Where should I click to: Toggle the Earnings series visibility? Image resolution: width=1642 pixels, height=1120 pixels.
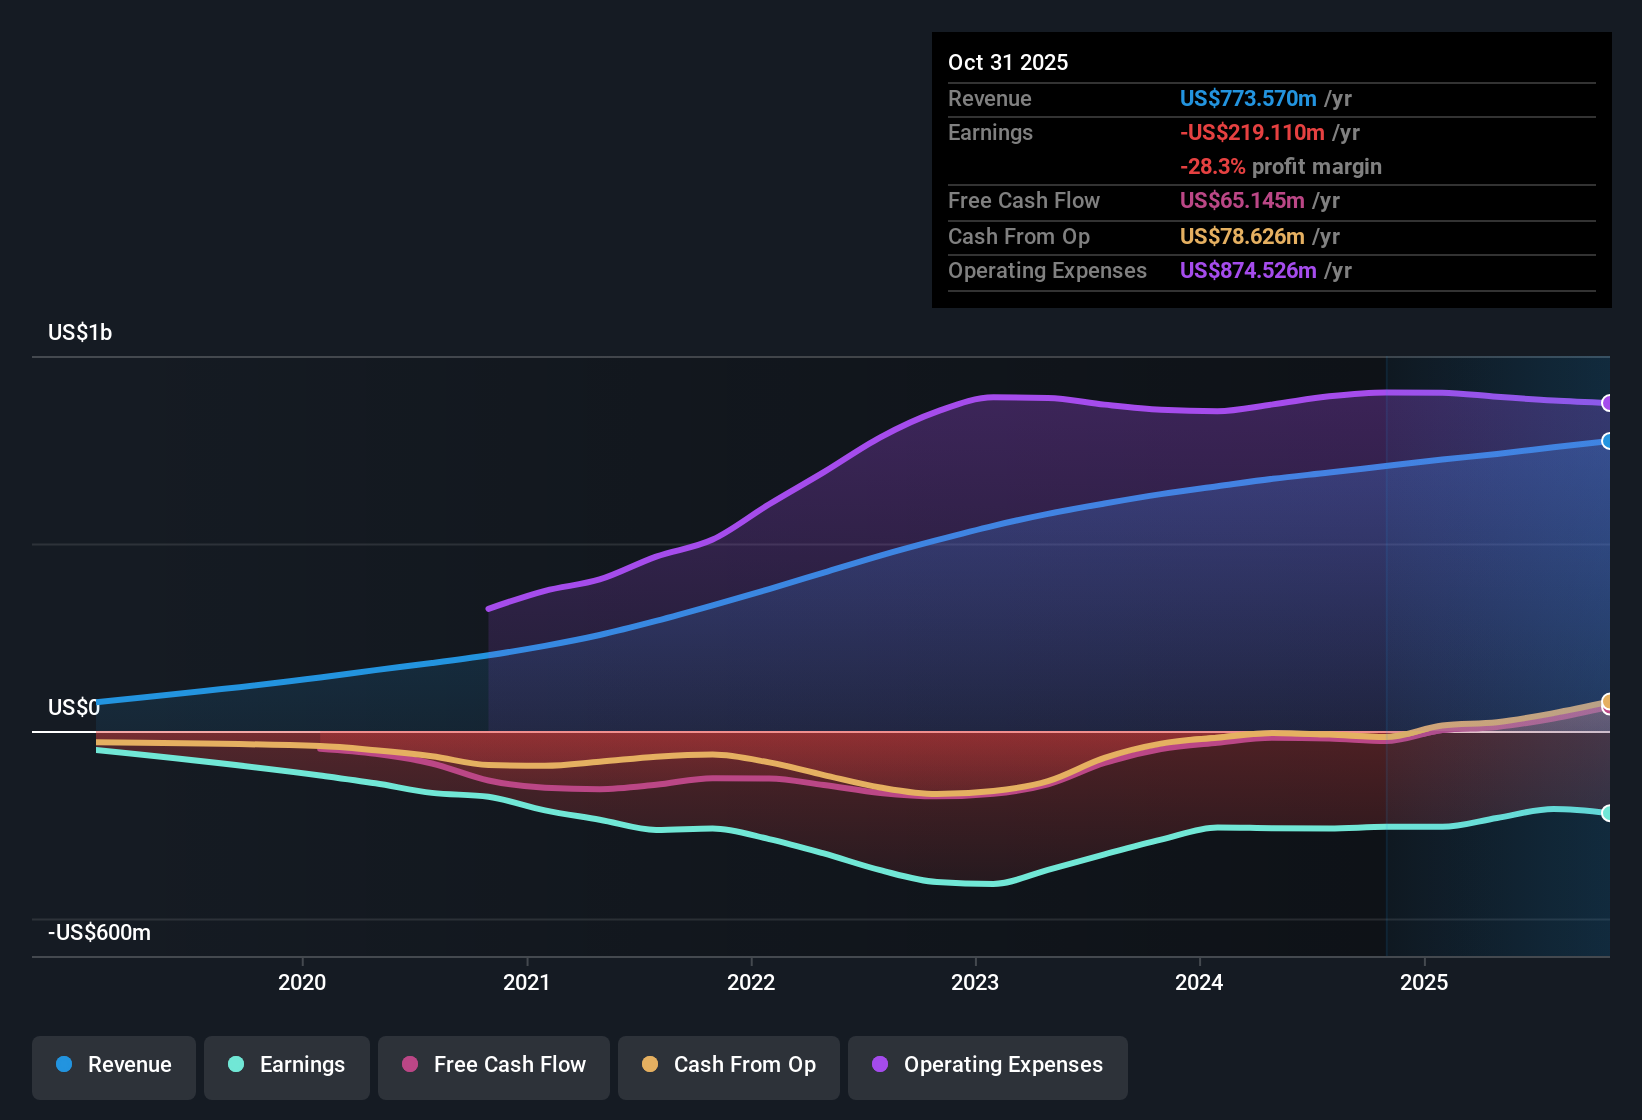(x=286, y=1065)
